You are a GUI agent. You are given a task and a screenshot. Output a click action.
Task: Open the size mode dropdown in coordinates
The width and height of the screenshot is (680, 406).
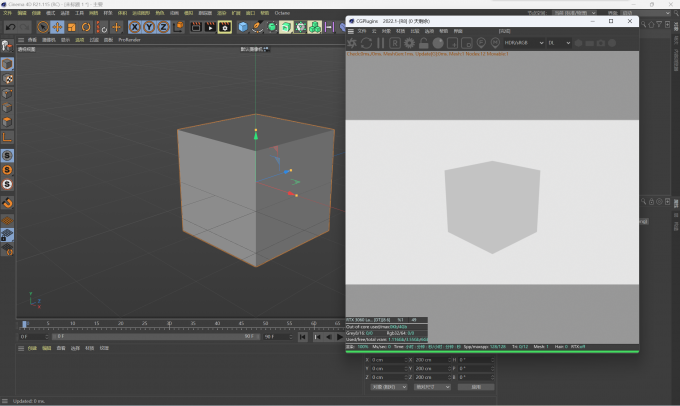point(432,387)
